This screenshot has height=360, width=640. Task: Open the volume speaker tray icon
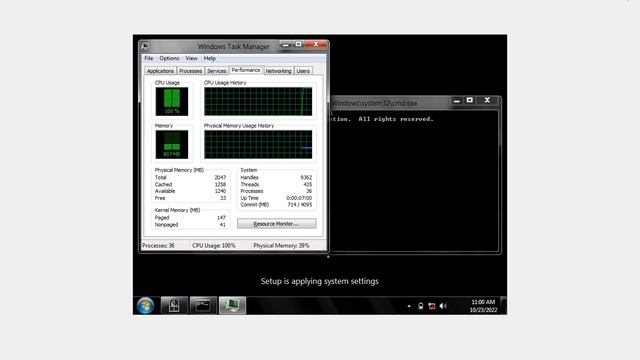pyautogui.click(x=443, y=306)
